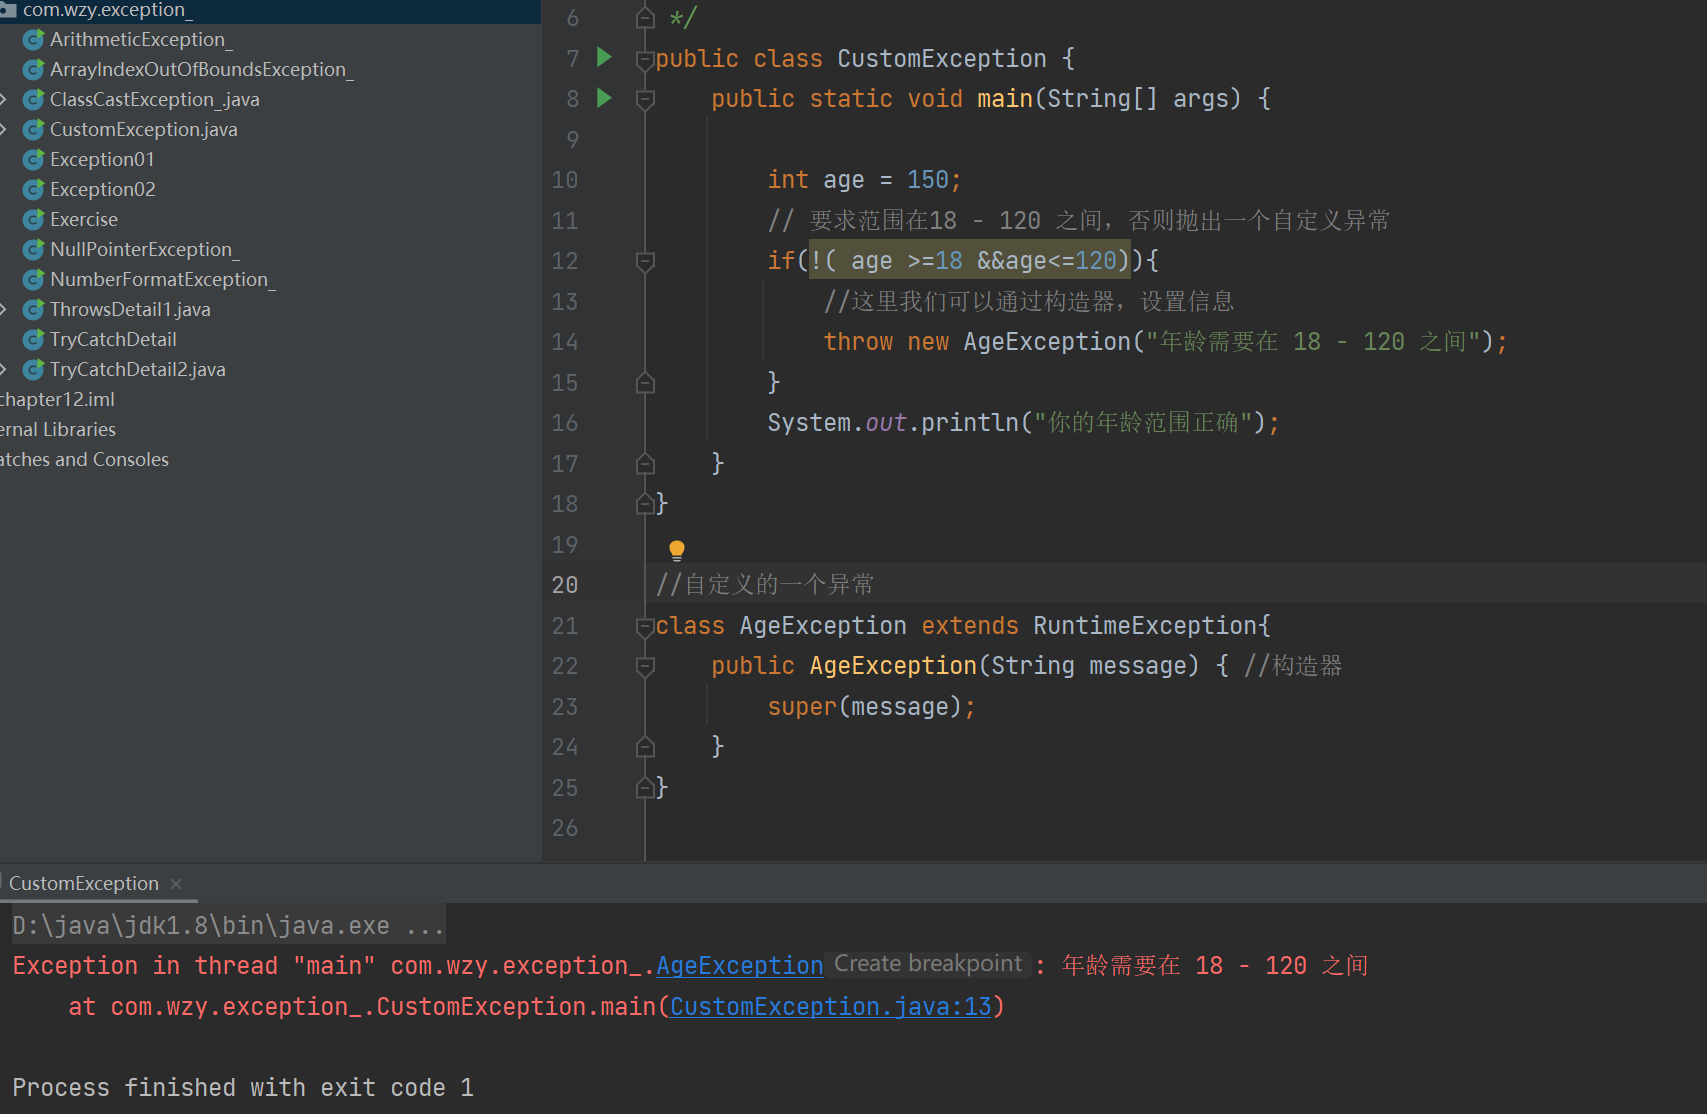1707x1114 pixels.
Task: Close the CustomException run tab
Action: [176, 884]
